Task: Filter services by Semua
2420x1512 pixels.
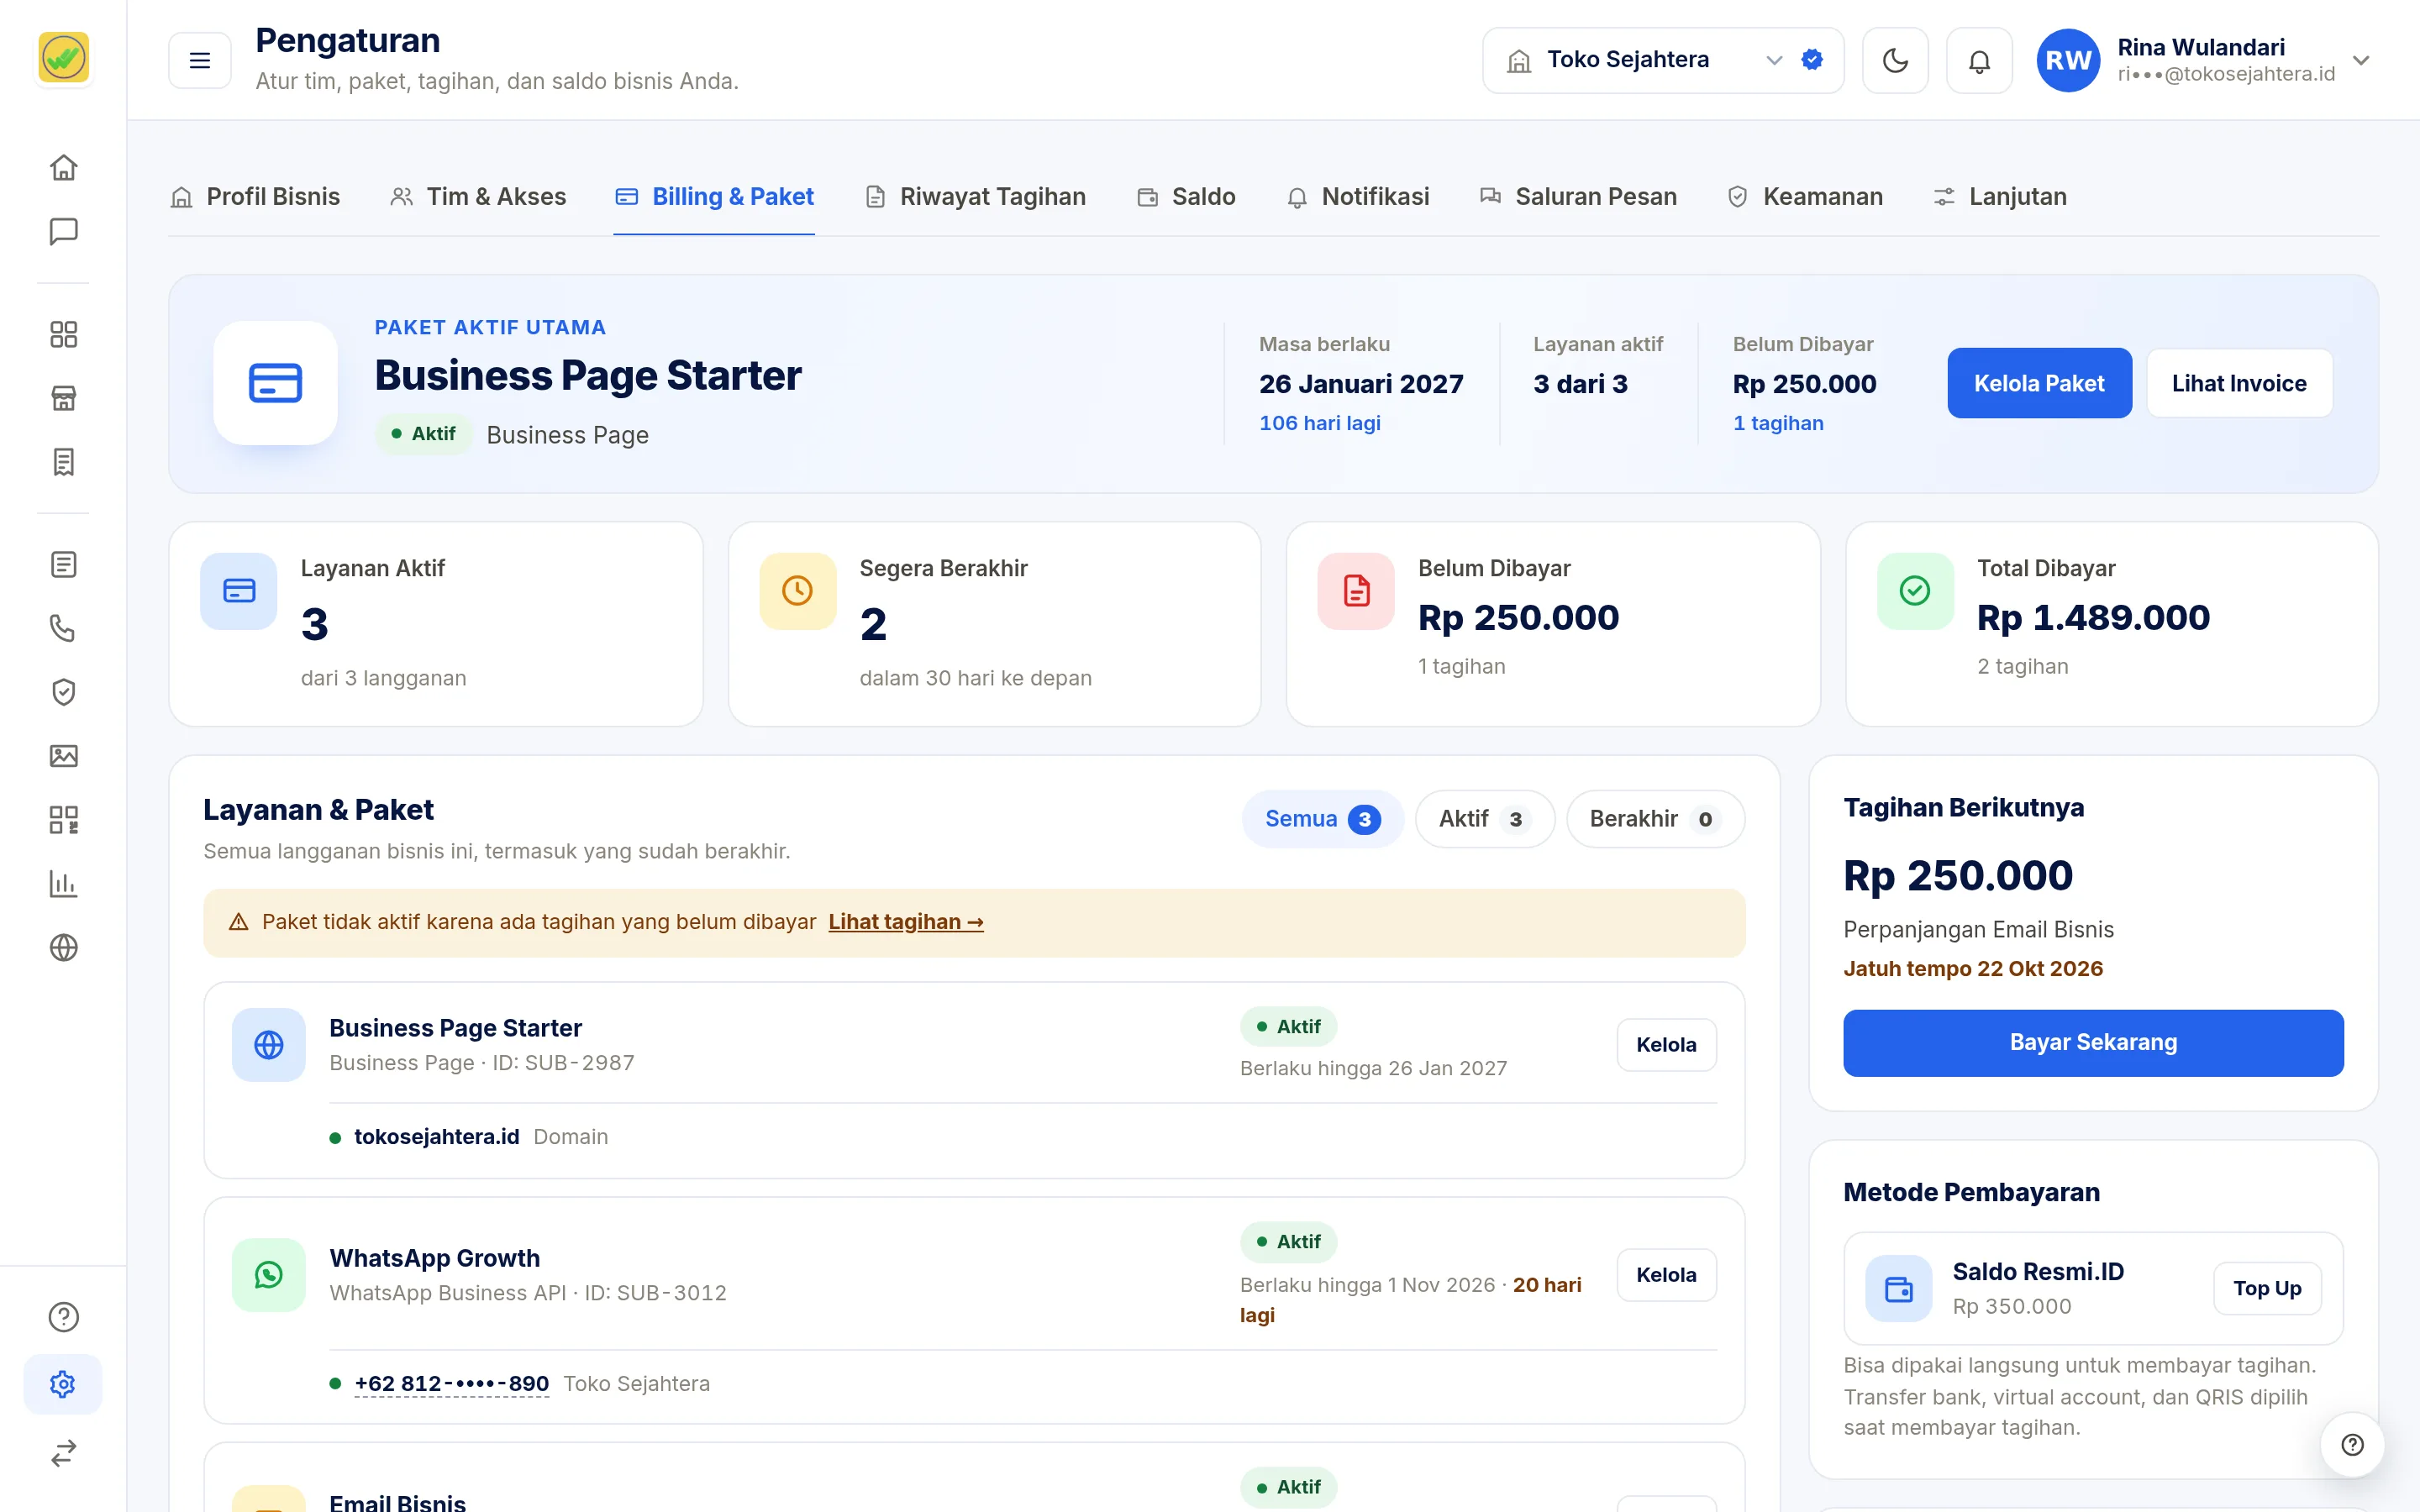Action: pos(1322,819)
